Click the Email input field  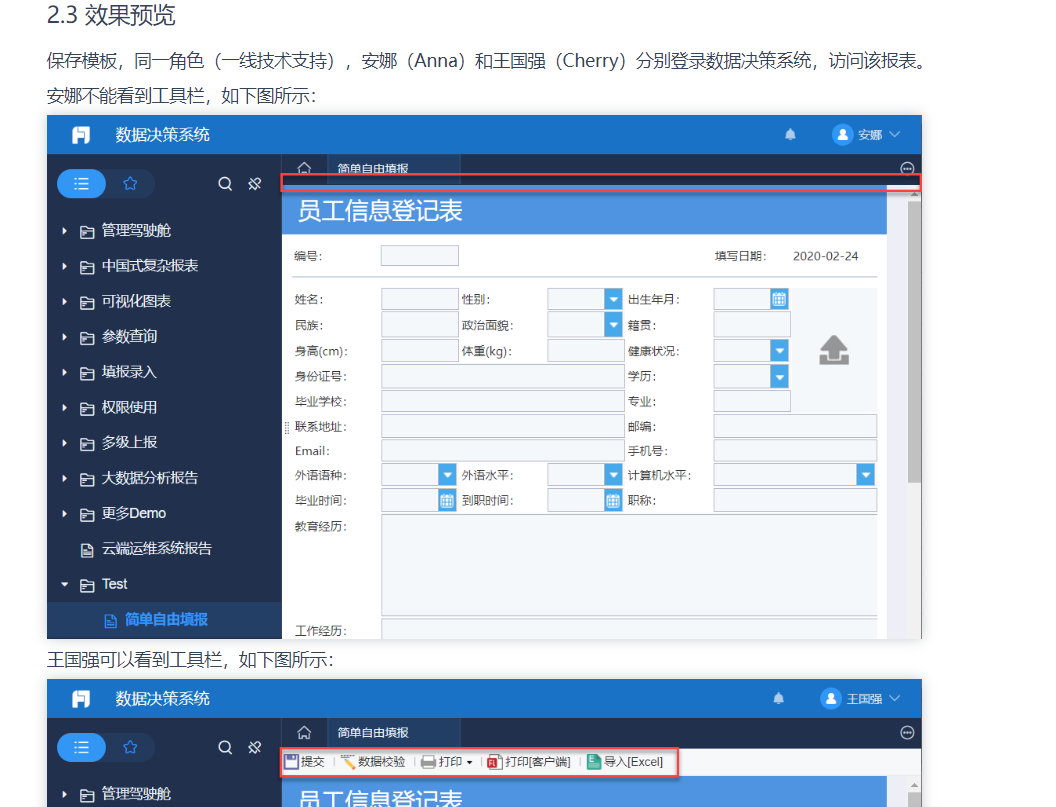click(502, 450)
